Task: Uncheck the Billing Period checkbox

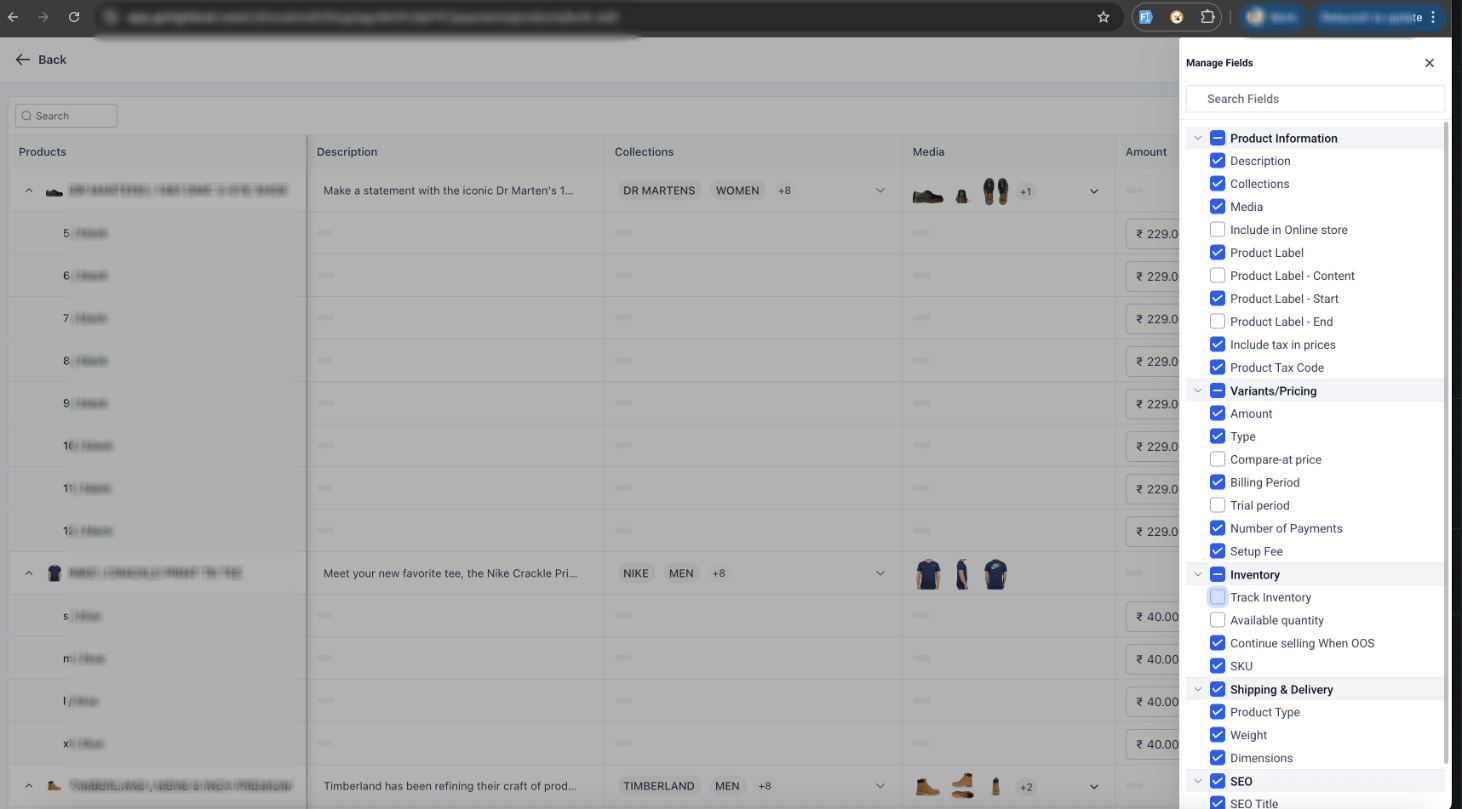Action: tap(1217, 483)
